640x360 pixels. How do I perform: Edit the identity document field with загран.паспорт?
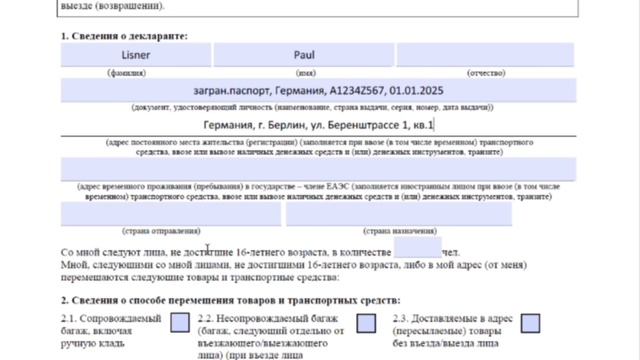(318, 90)
